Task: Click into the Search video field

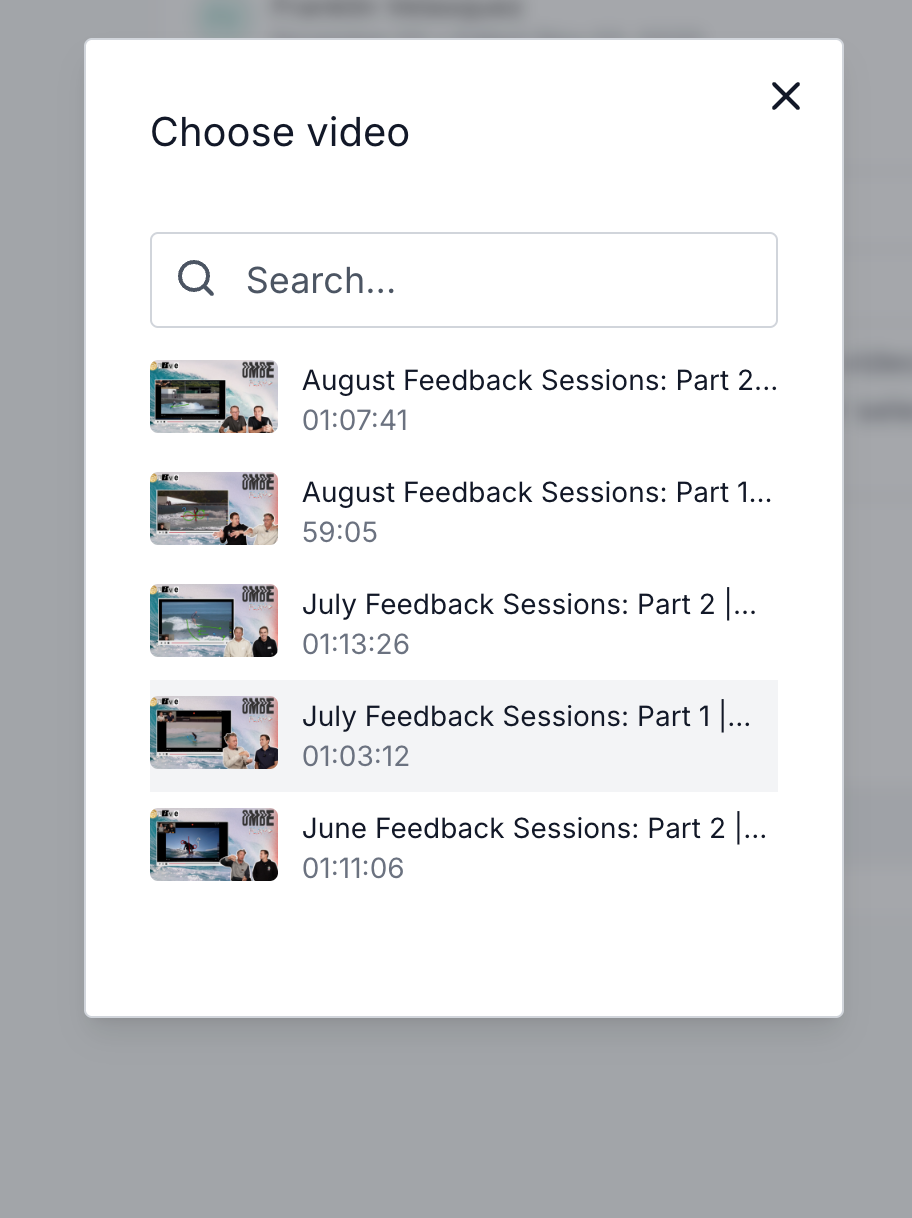Action: [500, 280]
